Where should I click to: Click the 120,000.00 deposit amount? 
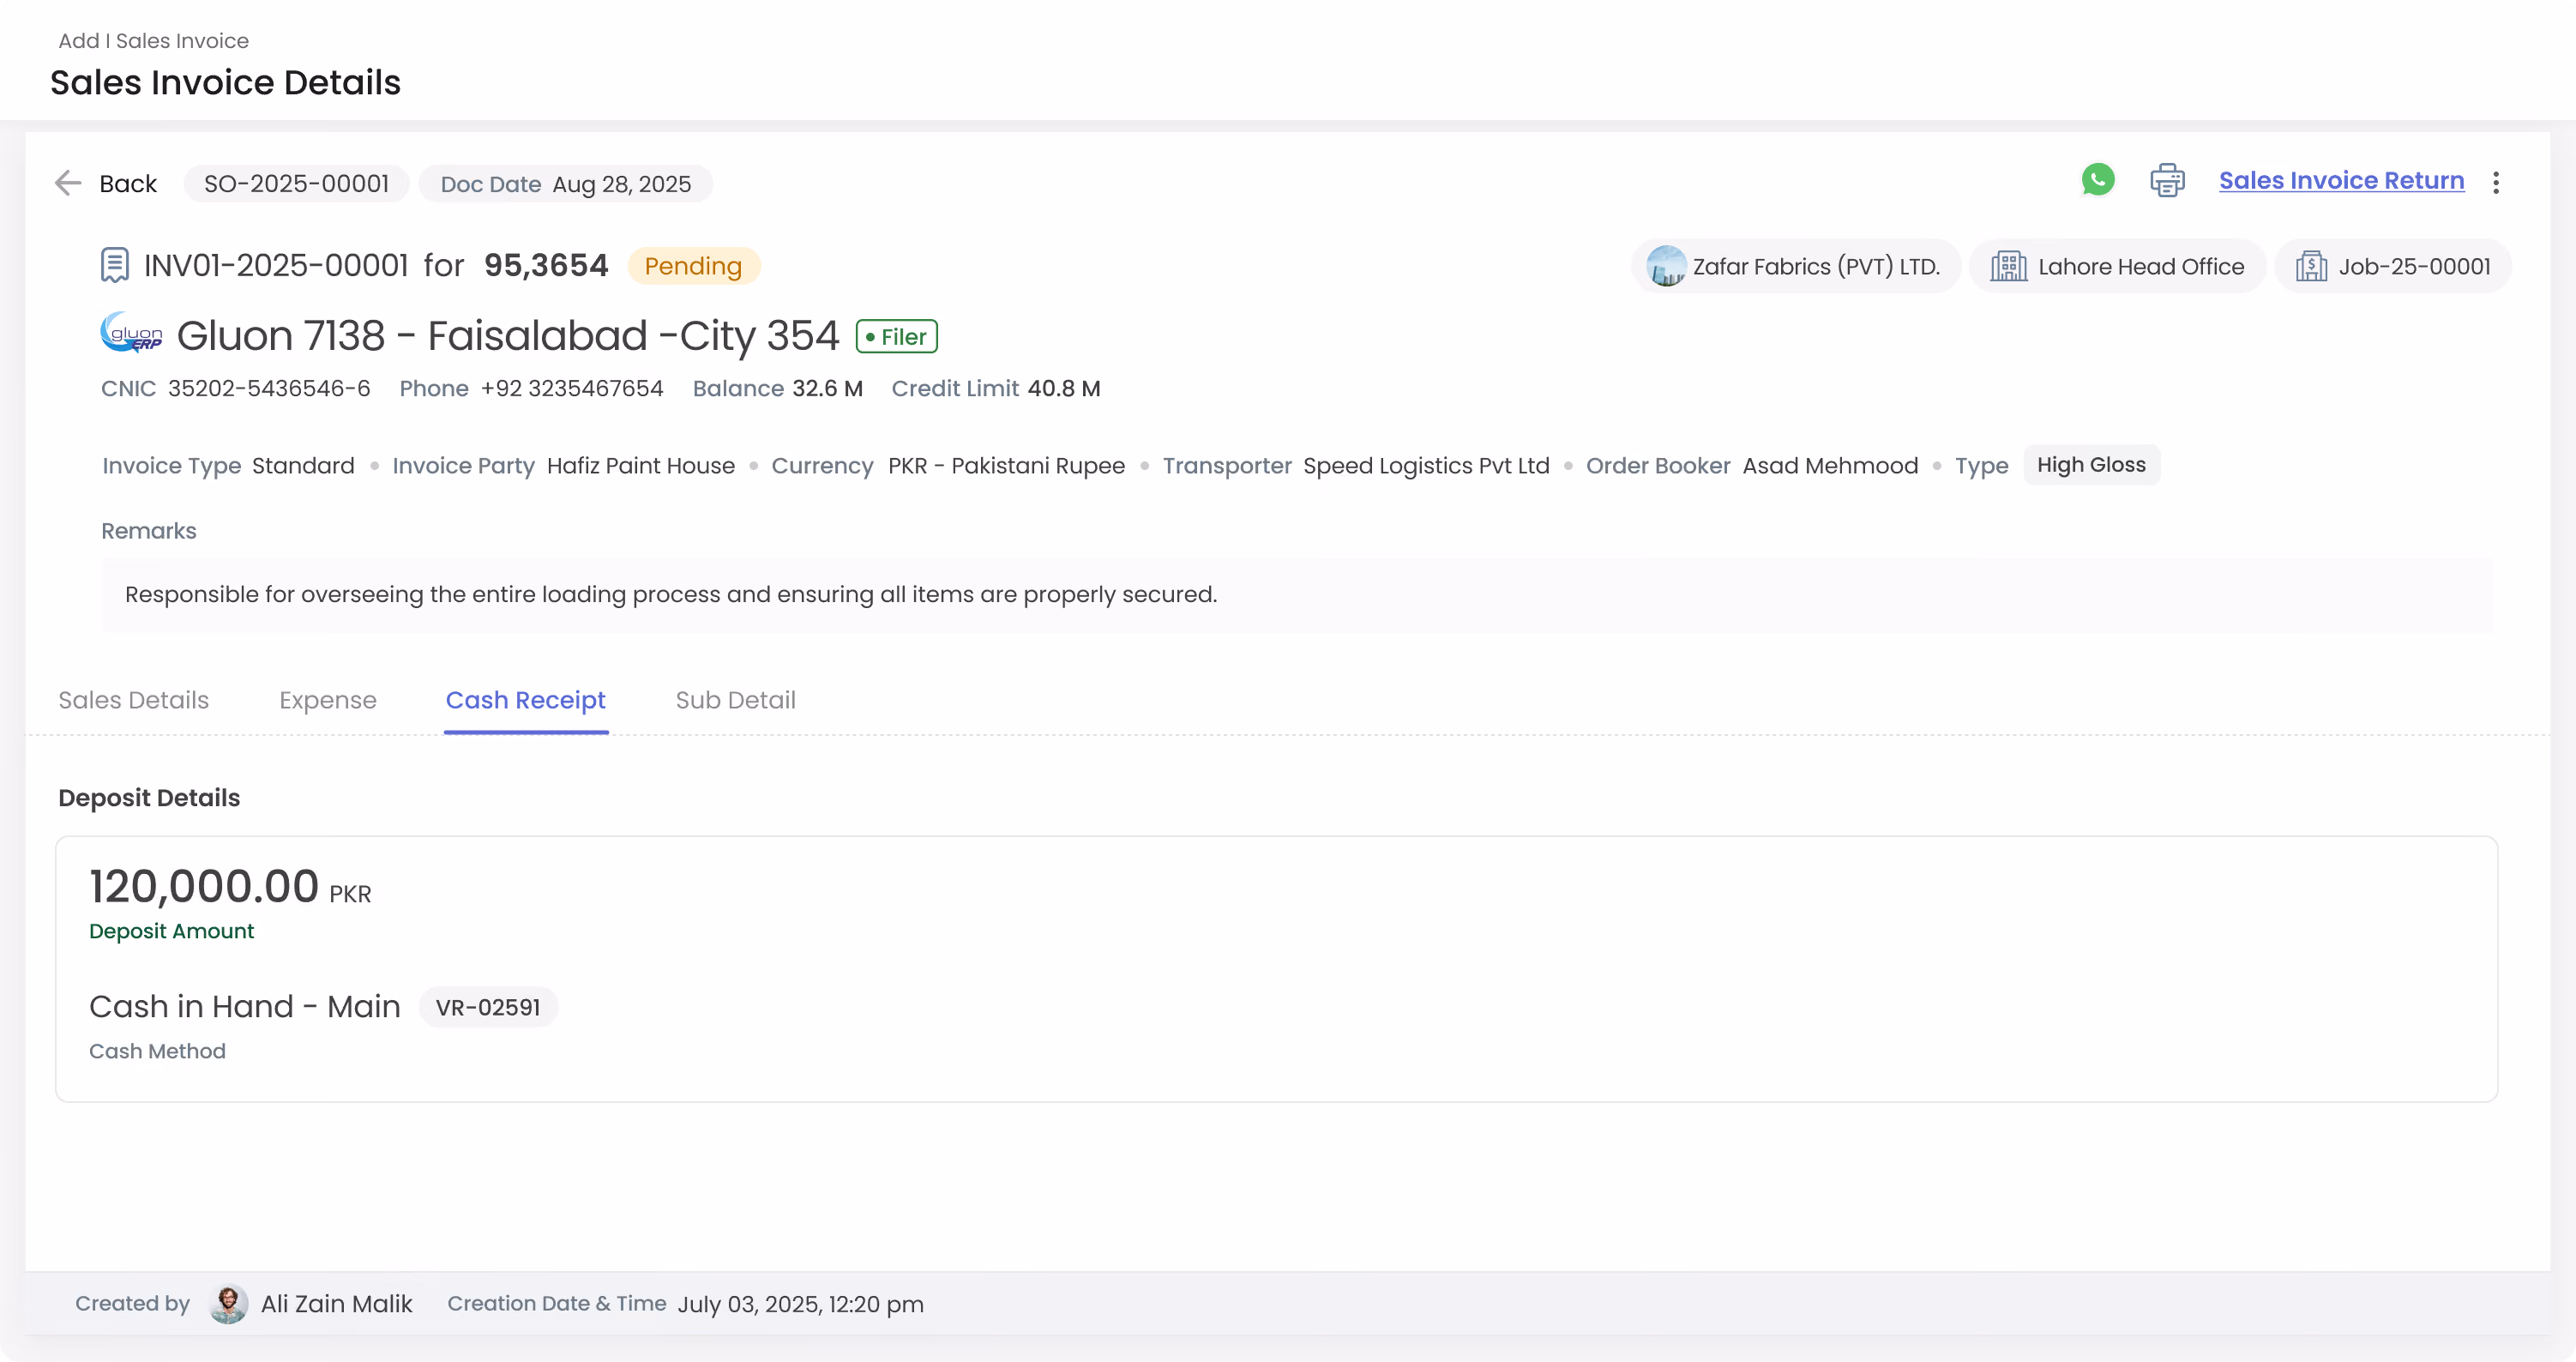pyautogui.click(x=204, y=887)
